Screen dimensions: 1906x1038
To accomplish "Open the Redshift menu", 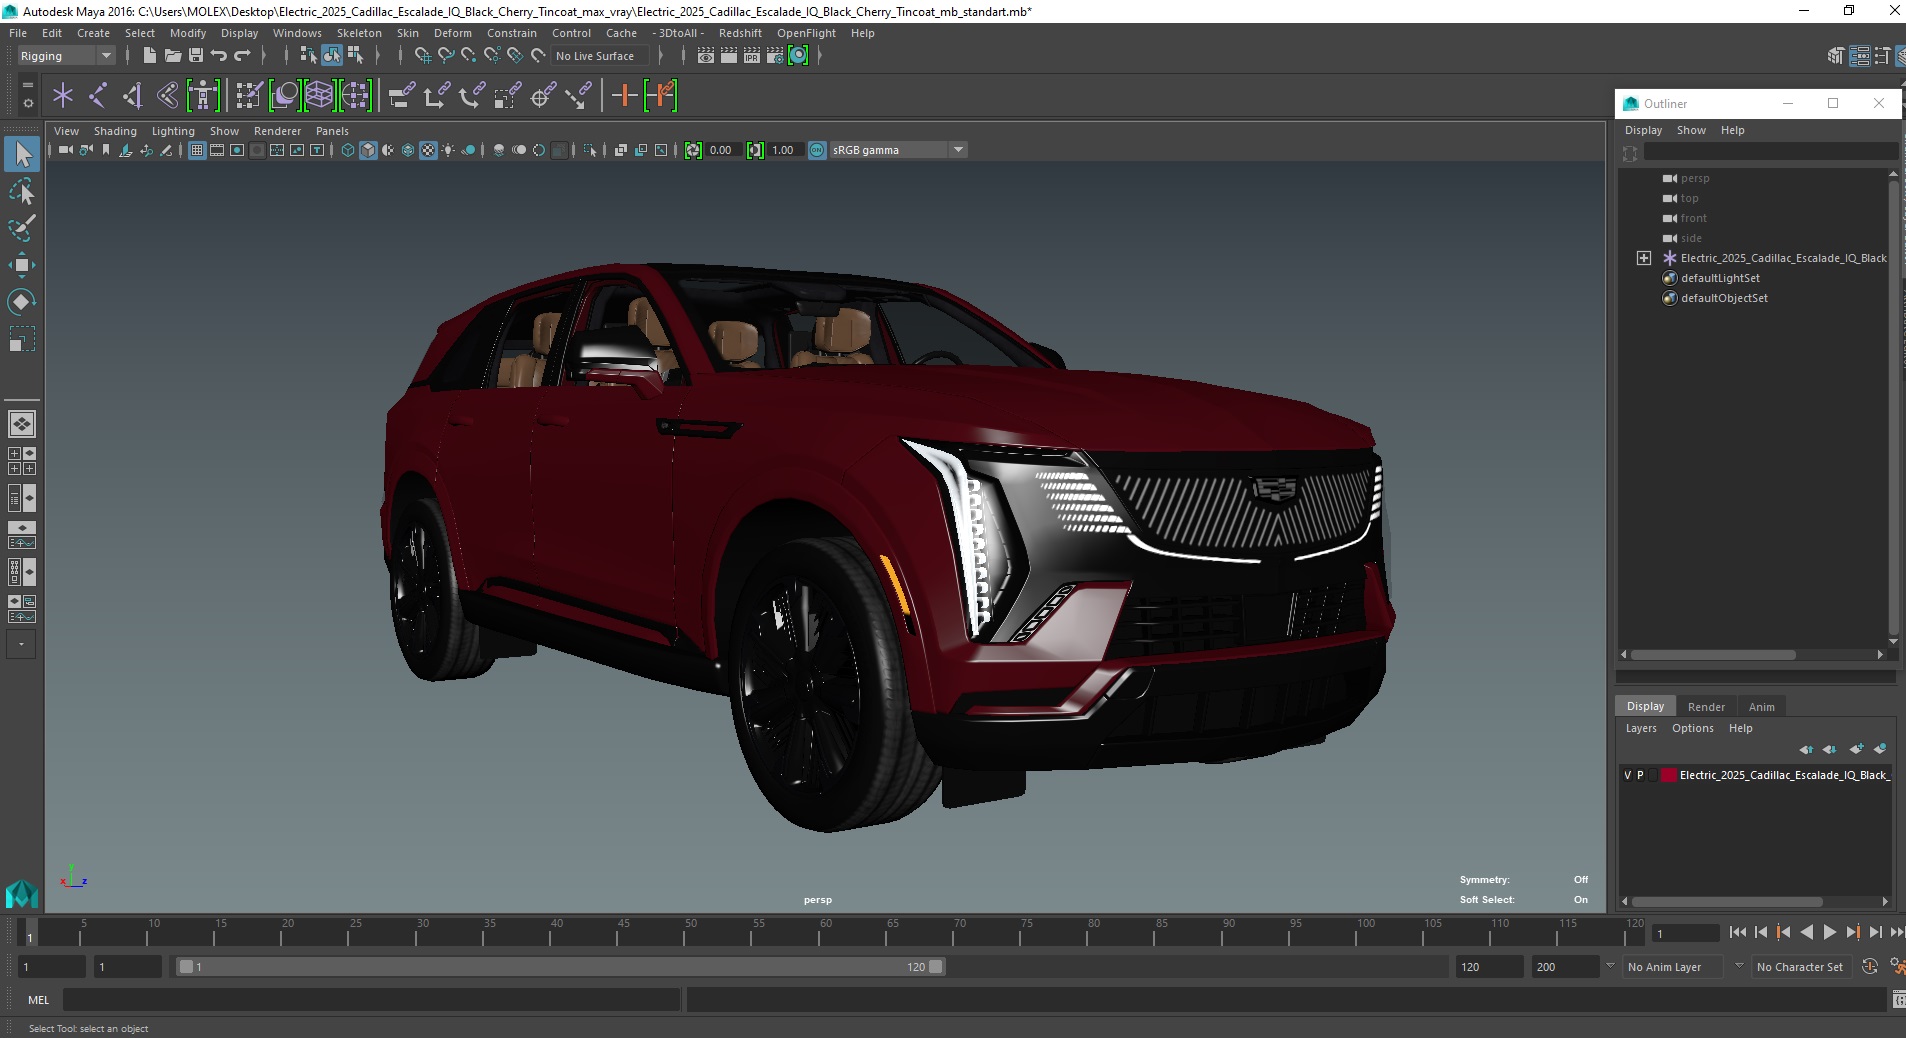I will [x=740, y=33].
